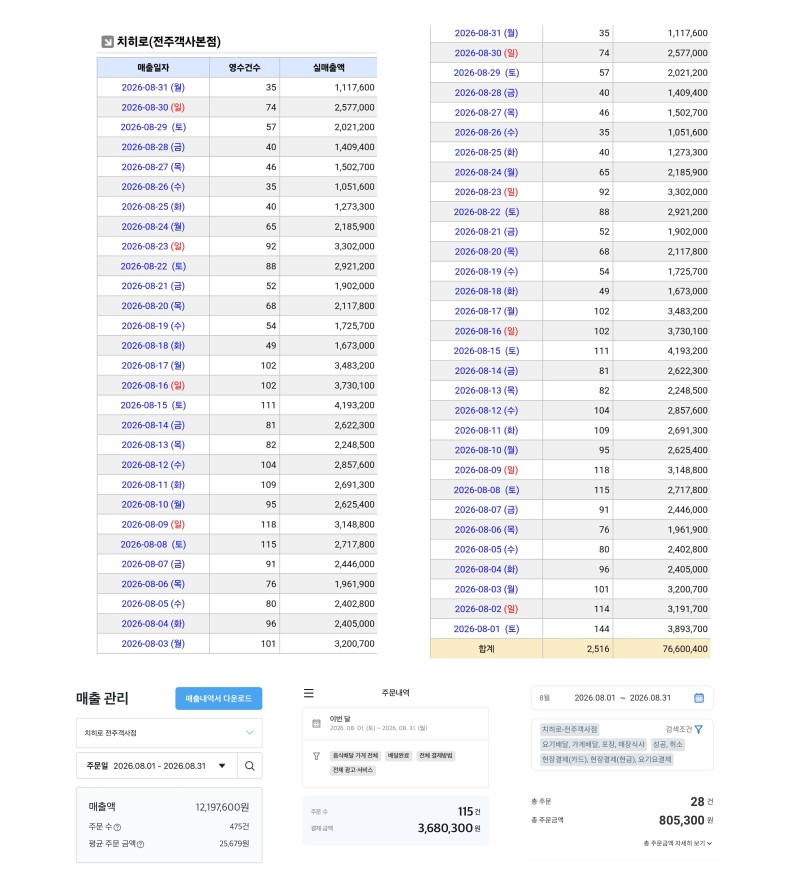Click the 76,600,400 total sales amount

685,649
